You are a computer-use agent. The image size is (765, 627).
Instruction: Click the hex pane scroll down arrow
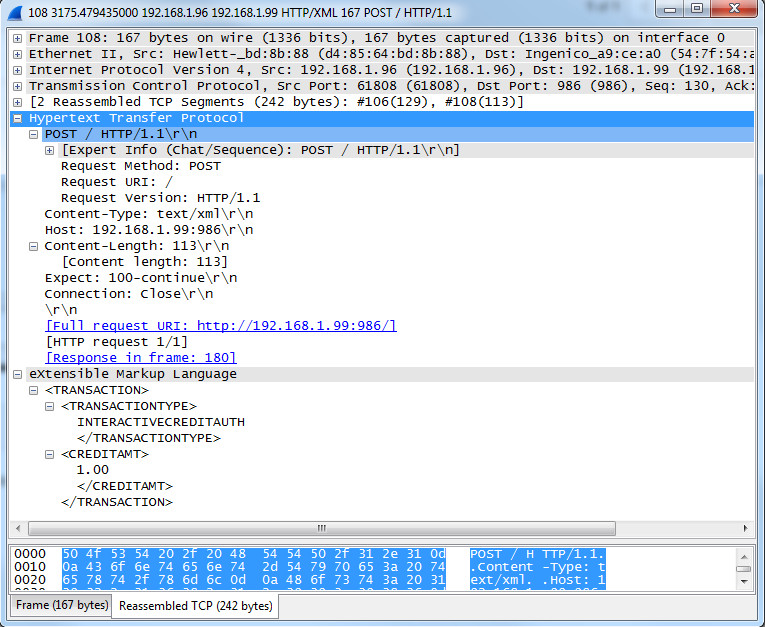[744, 581]
